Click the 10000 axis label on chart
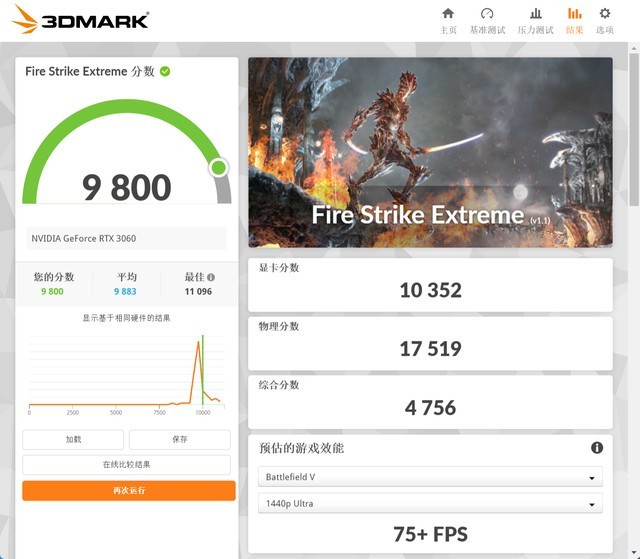640x559 pixels. 203,413
